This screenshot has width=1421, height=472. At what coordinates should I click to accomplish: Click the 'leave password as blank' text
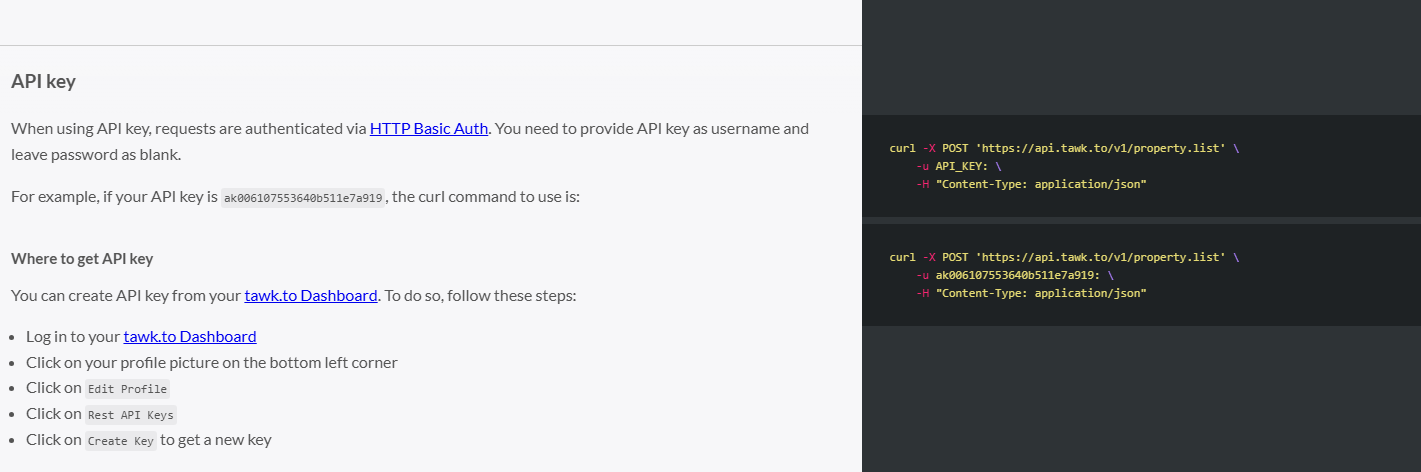[96, 155]
